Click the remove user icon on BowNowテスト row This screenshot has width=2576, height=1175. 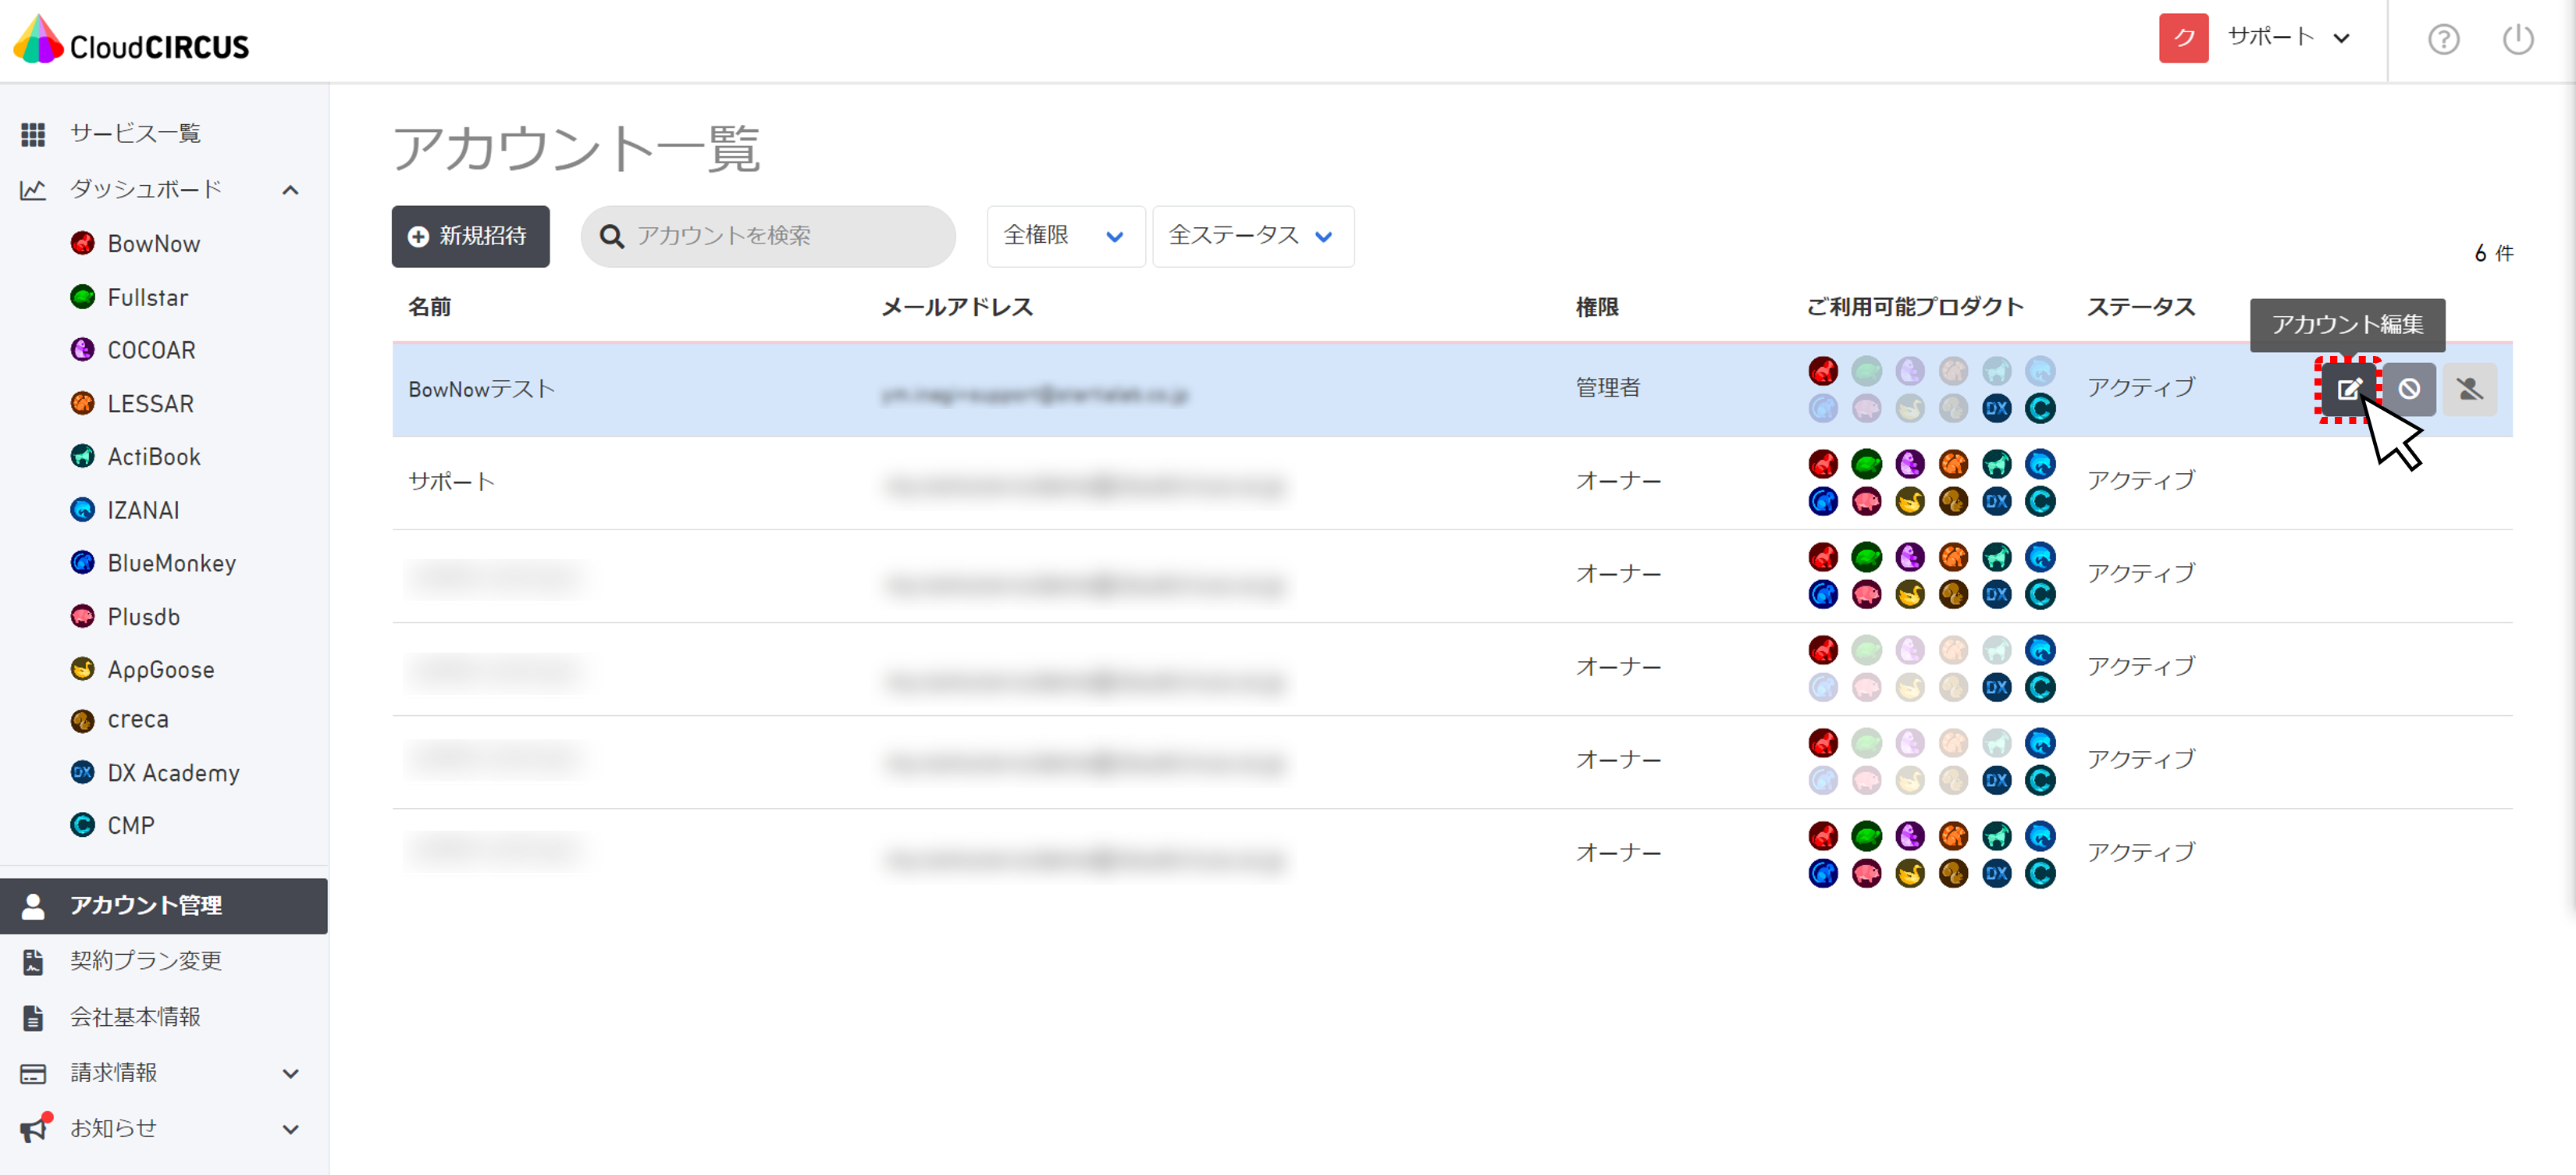click(2470, 389)
